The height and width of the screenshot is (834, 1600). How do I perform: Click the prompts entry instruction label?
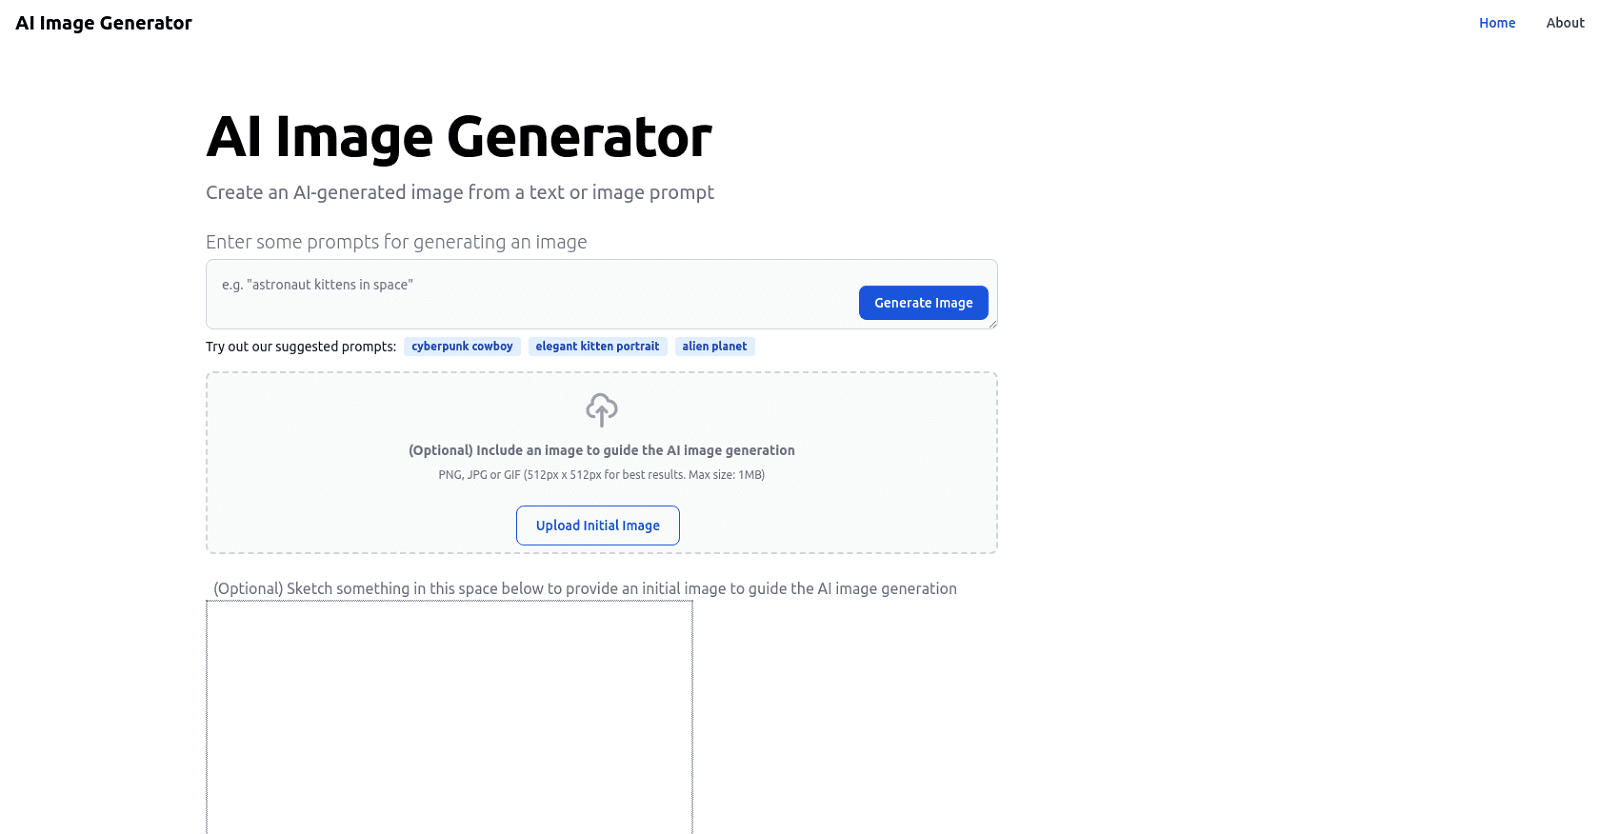click(x=396, y=241)
